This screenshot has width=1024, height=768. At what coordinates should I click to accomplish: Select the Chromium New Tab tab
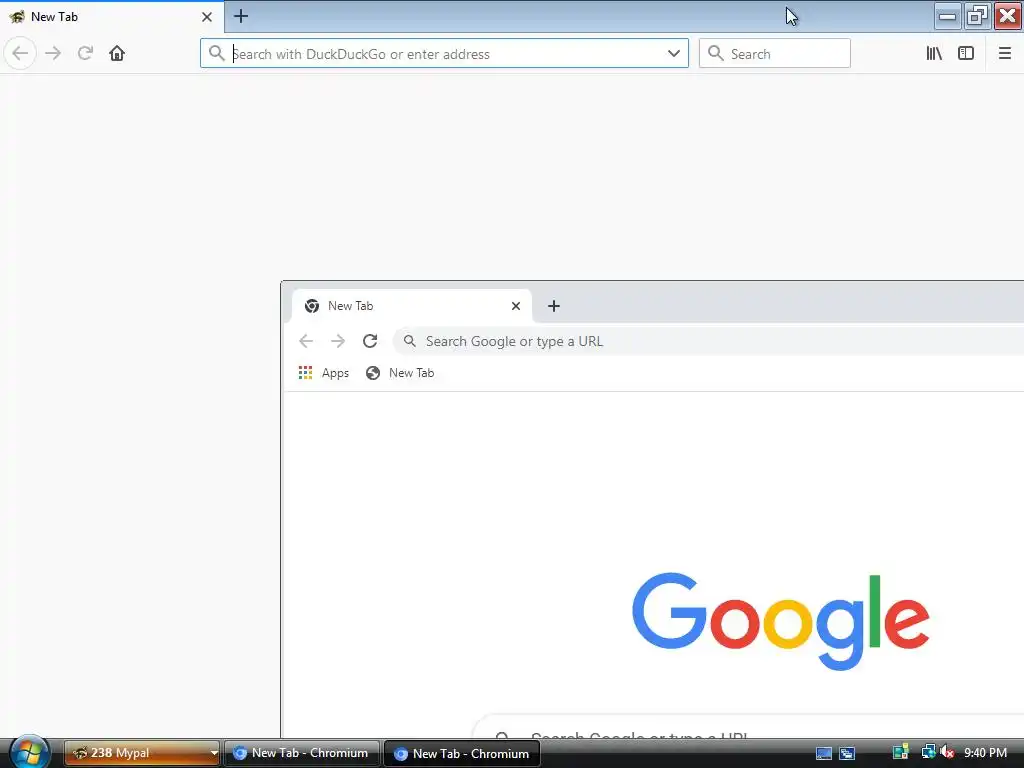click(x=411, y=306)
